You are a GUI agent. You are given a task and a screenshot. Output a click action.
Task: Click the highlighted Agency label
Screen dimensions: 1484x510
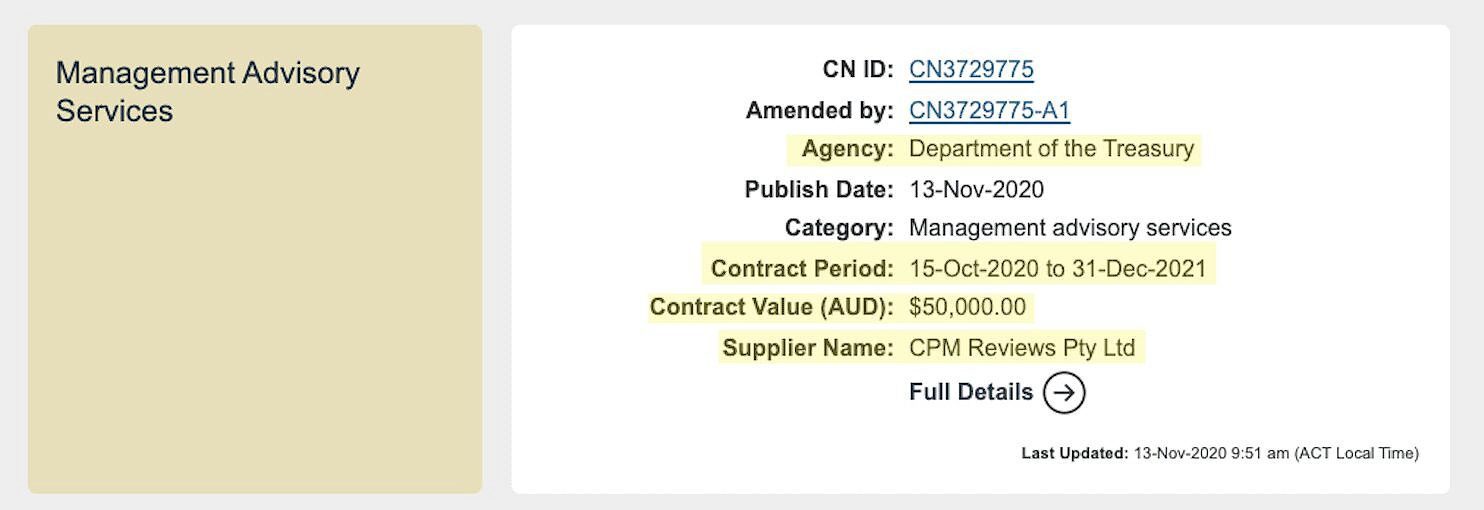847,149
